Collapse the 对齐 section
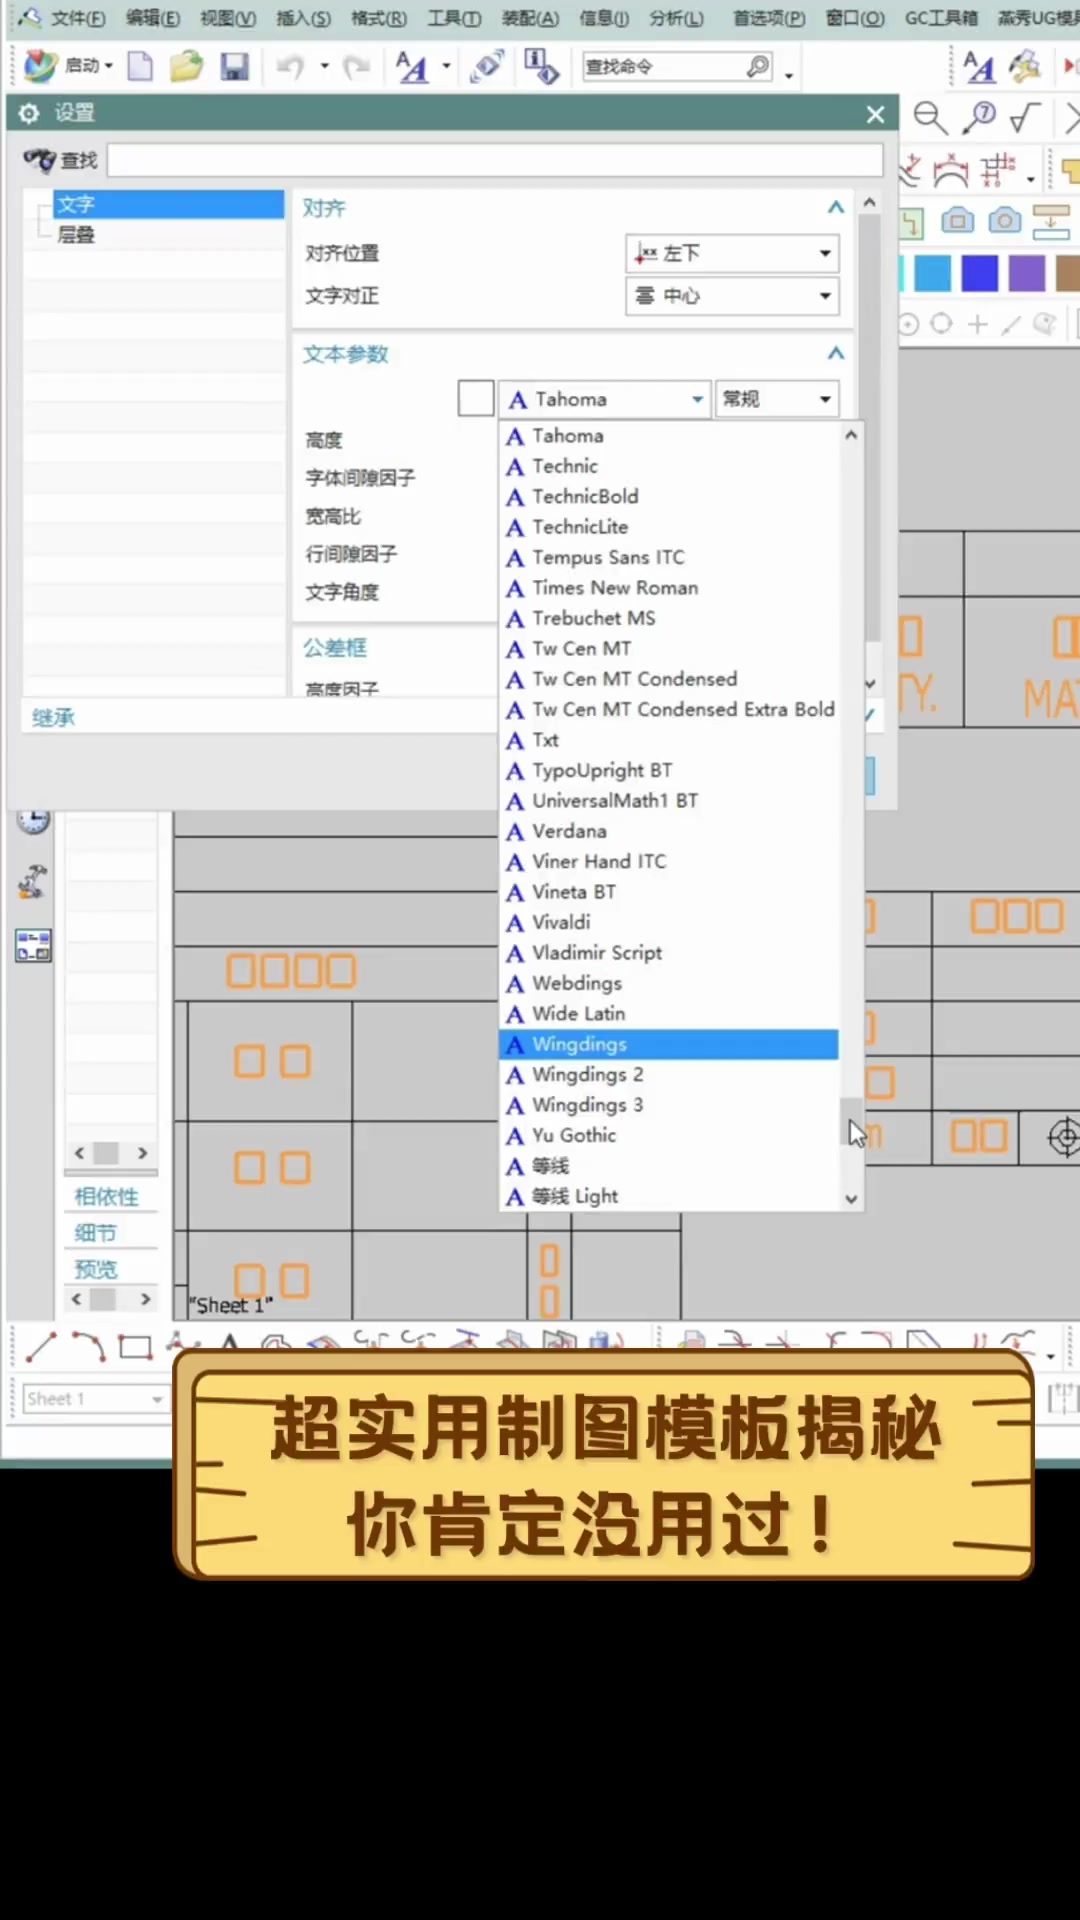Viewport: 1080px width, 1920px height. pos(836,208)
